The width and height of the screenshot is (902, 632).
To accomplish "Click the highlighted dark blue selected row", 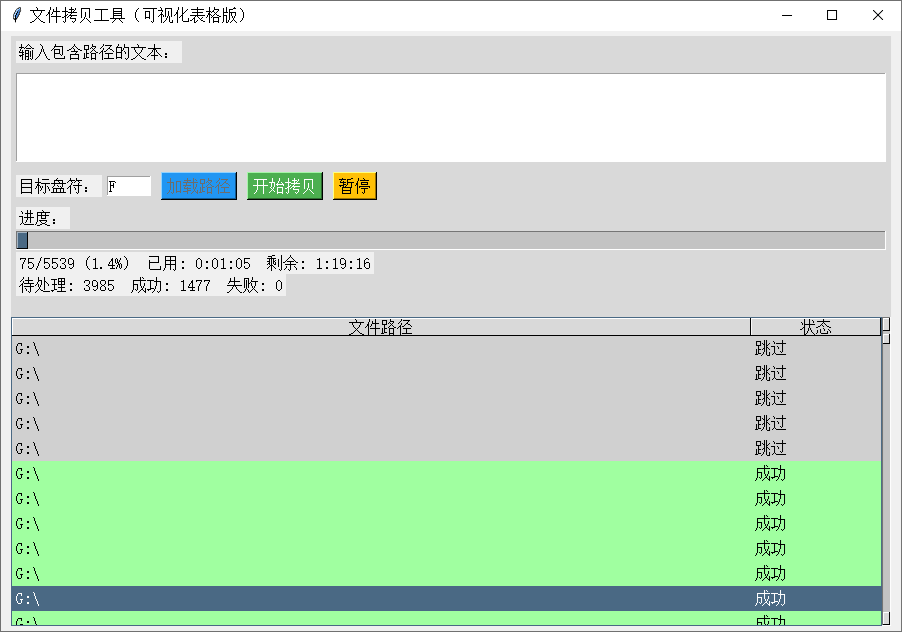I will [446, 599].
